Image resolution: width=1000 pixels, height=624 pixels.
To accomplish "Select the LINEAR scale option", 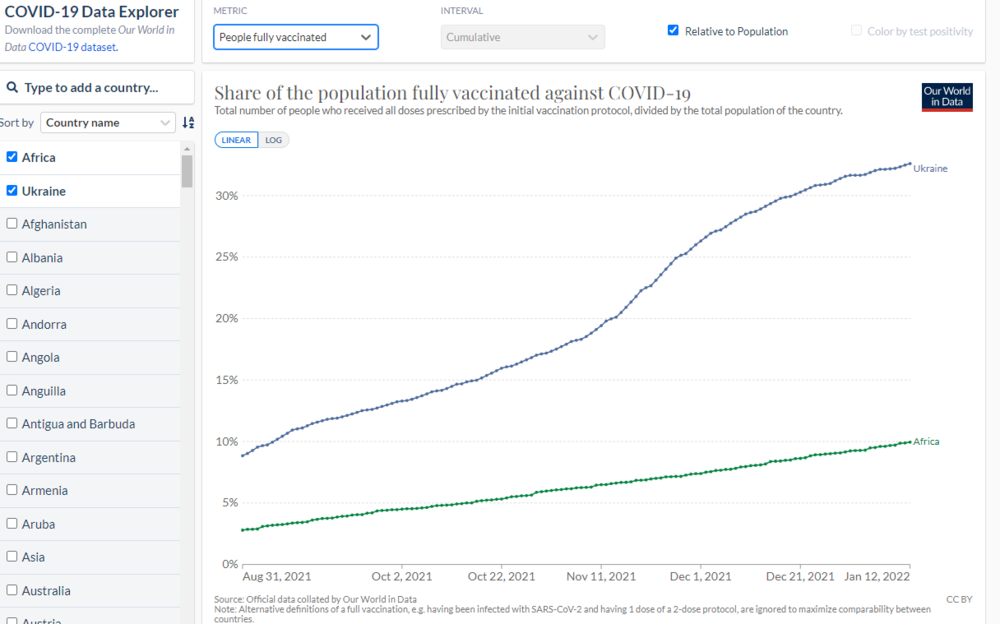I will pyautogui.click(x=236, y=140).
